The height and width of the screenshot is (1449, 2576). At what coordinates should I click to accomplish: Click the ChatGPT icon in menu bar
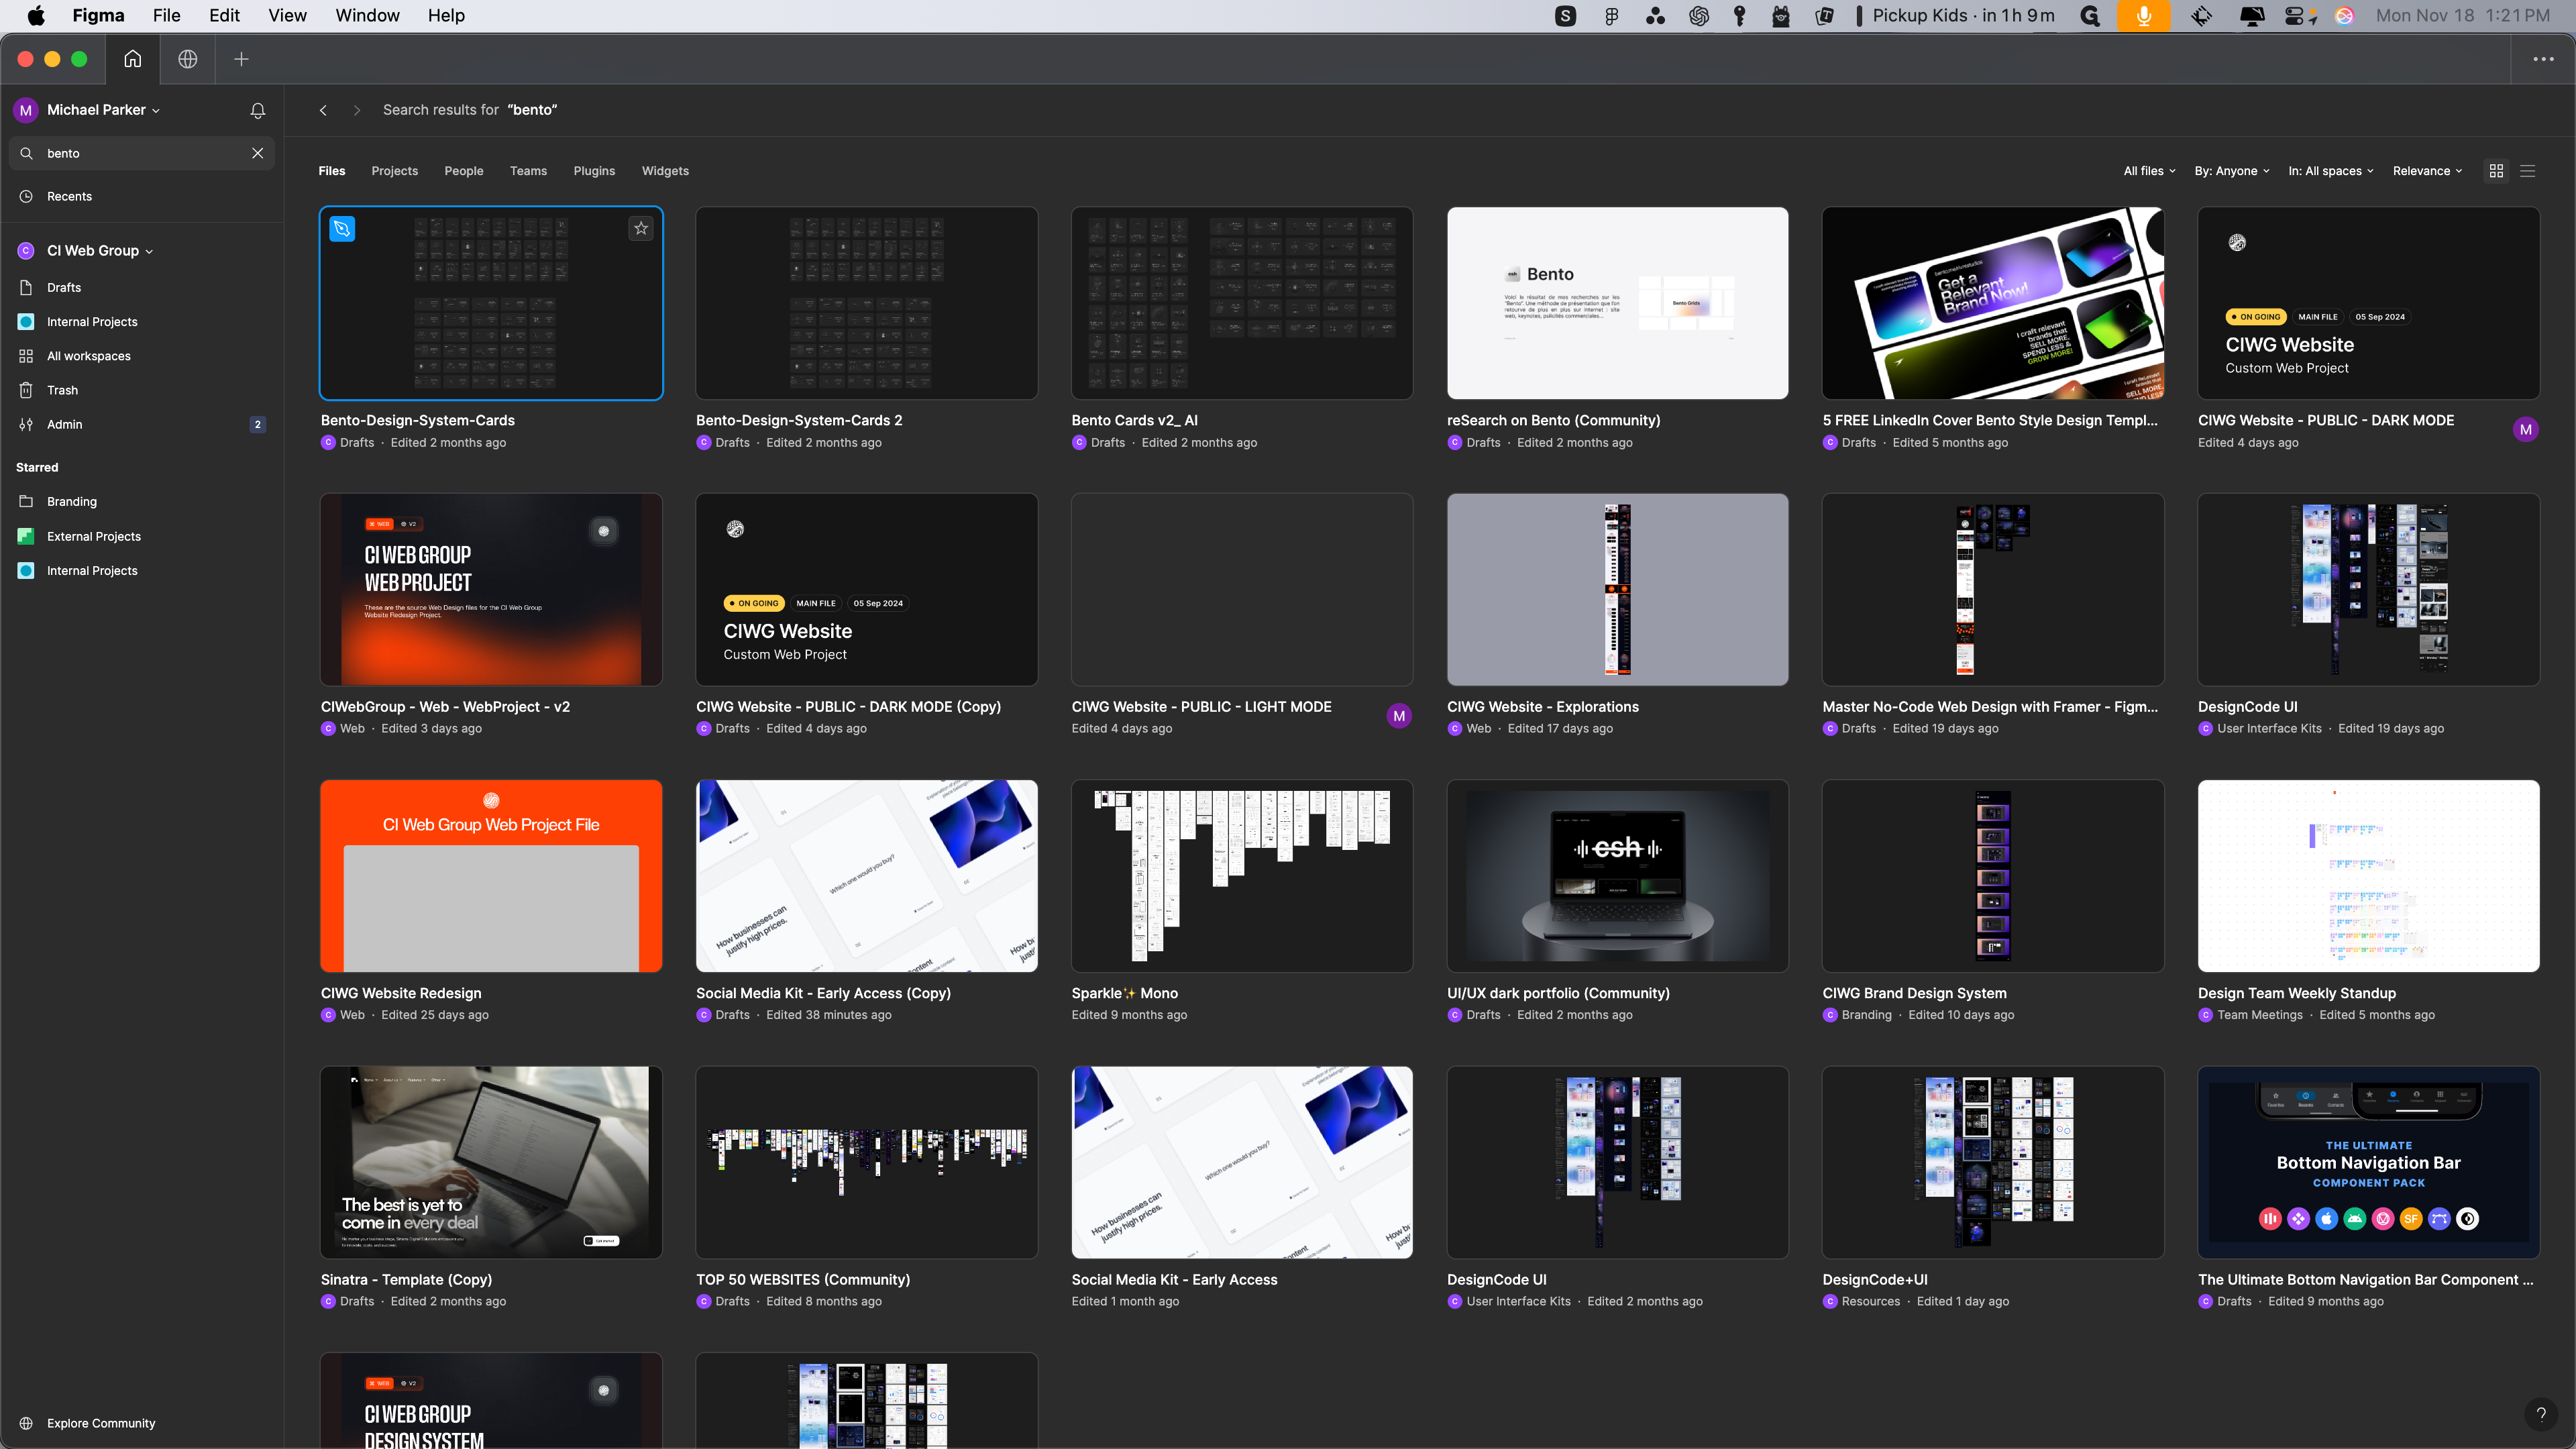(1698, 15)
